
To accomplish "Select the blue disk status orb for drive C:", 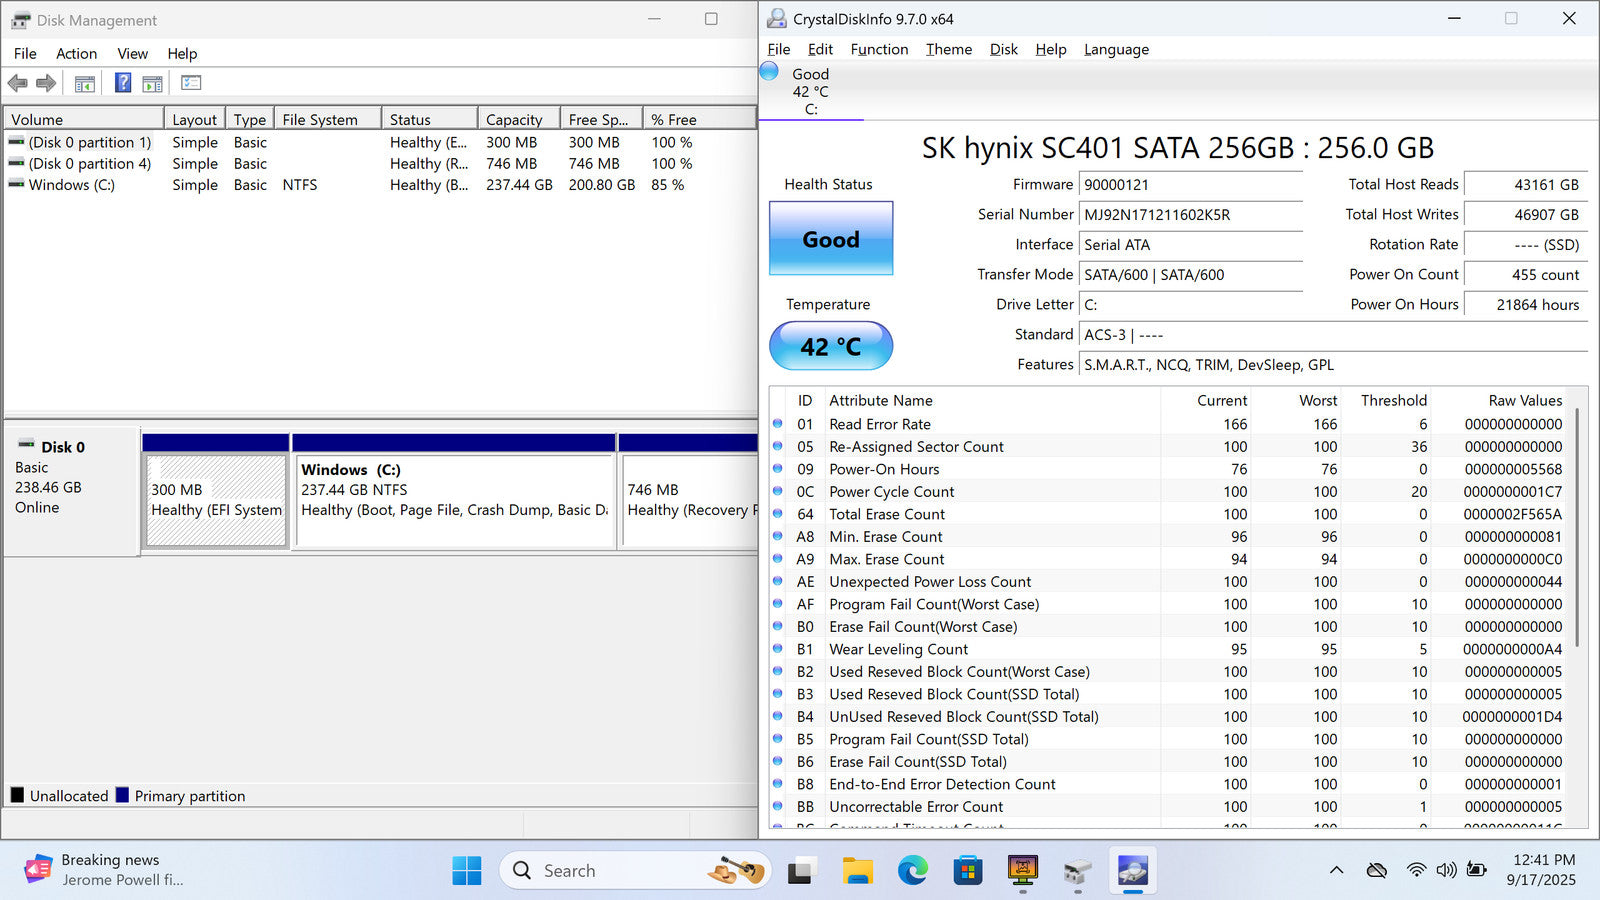I will tap(769, 71).
